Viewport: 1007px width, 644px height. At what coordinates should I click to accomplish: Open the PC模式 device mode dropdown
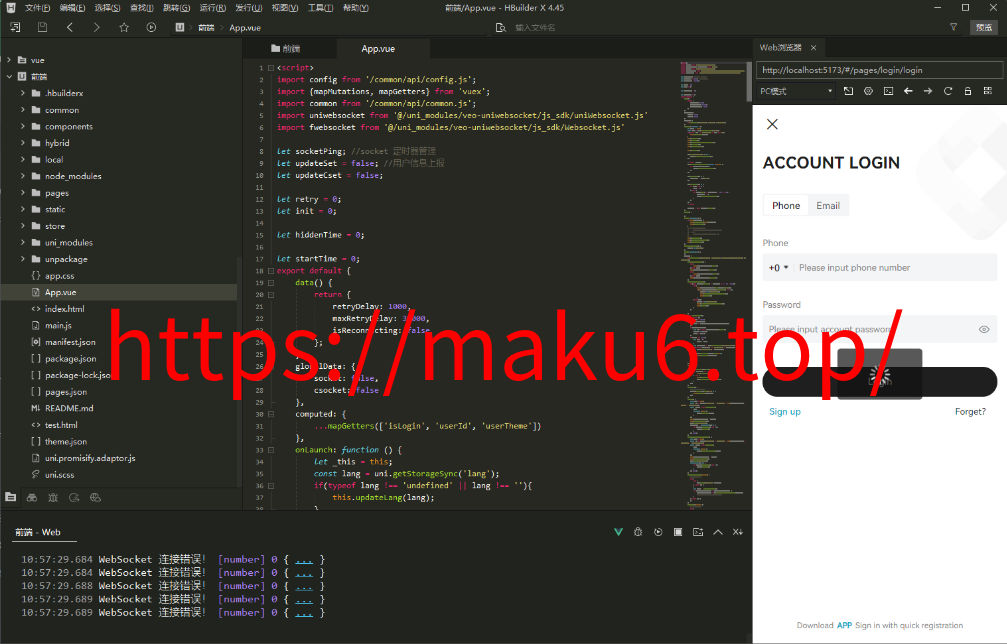click(796, 91)
